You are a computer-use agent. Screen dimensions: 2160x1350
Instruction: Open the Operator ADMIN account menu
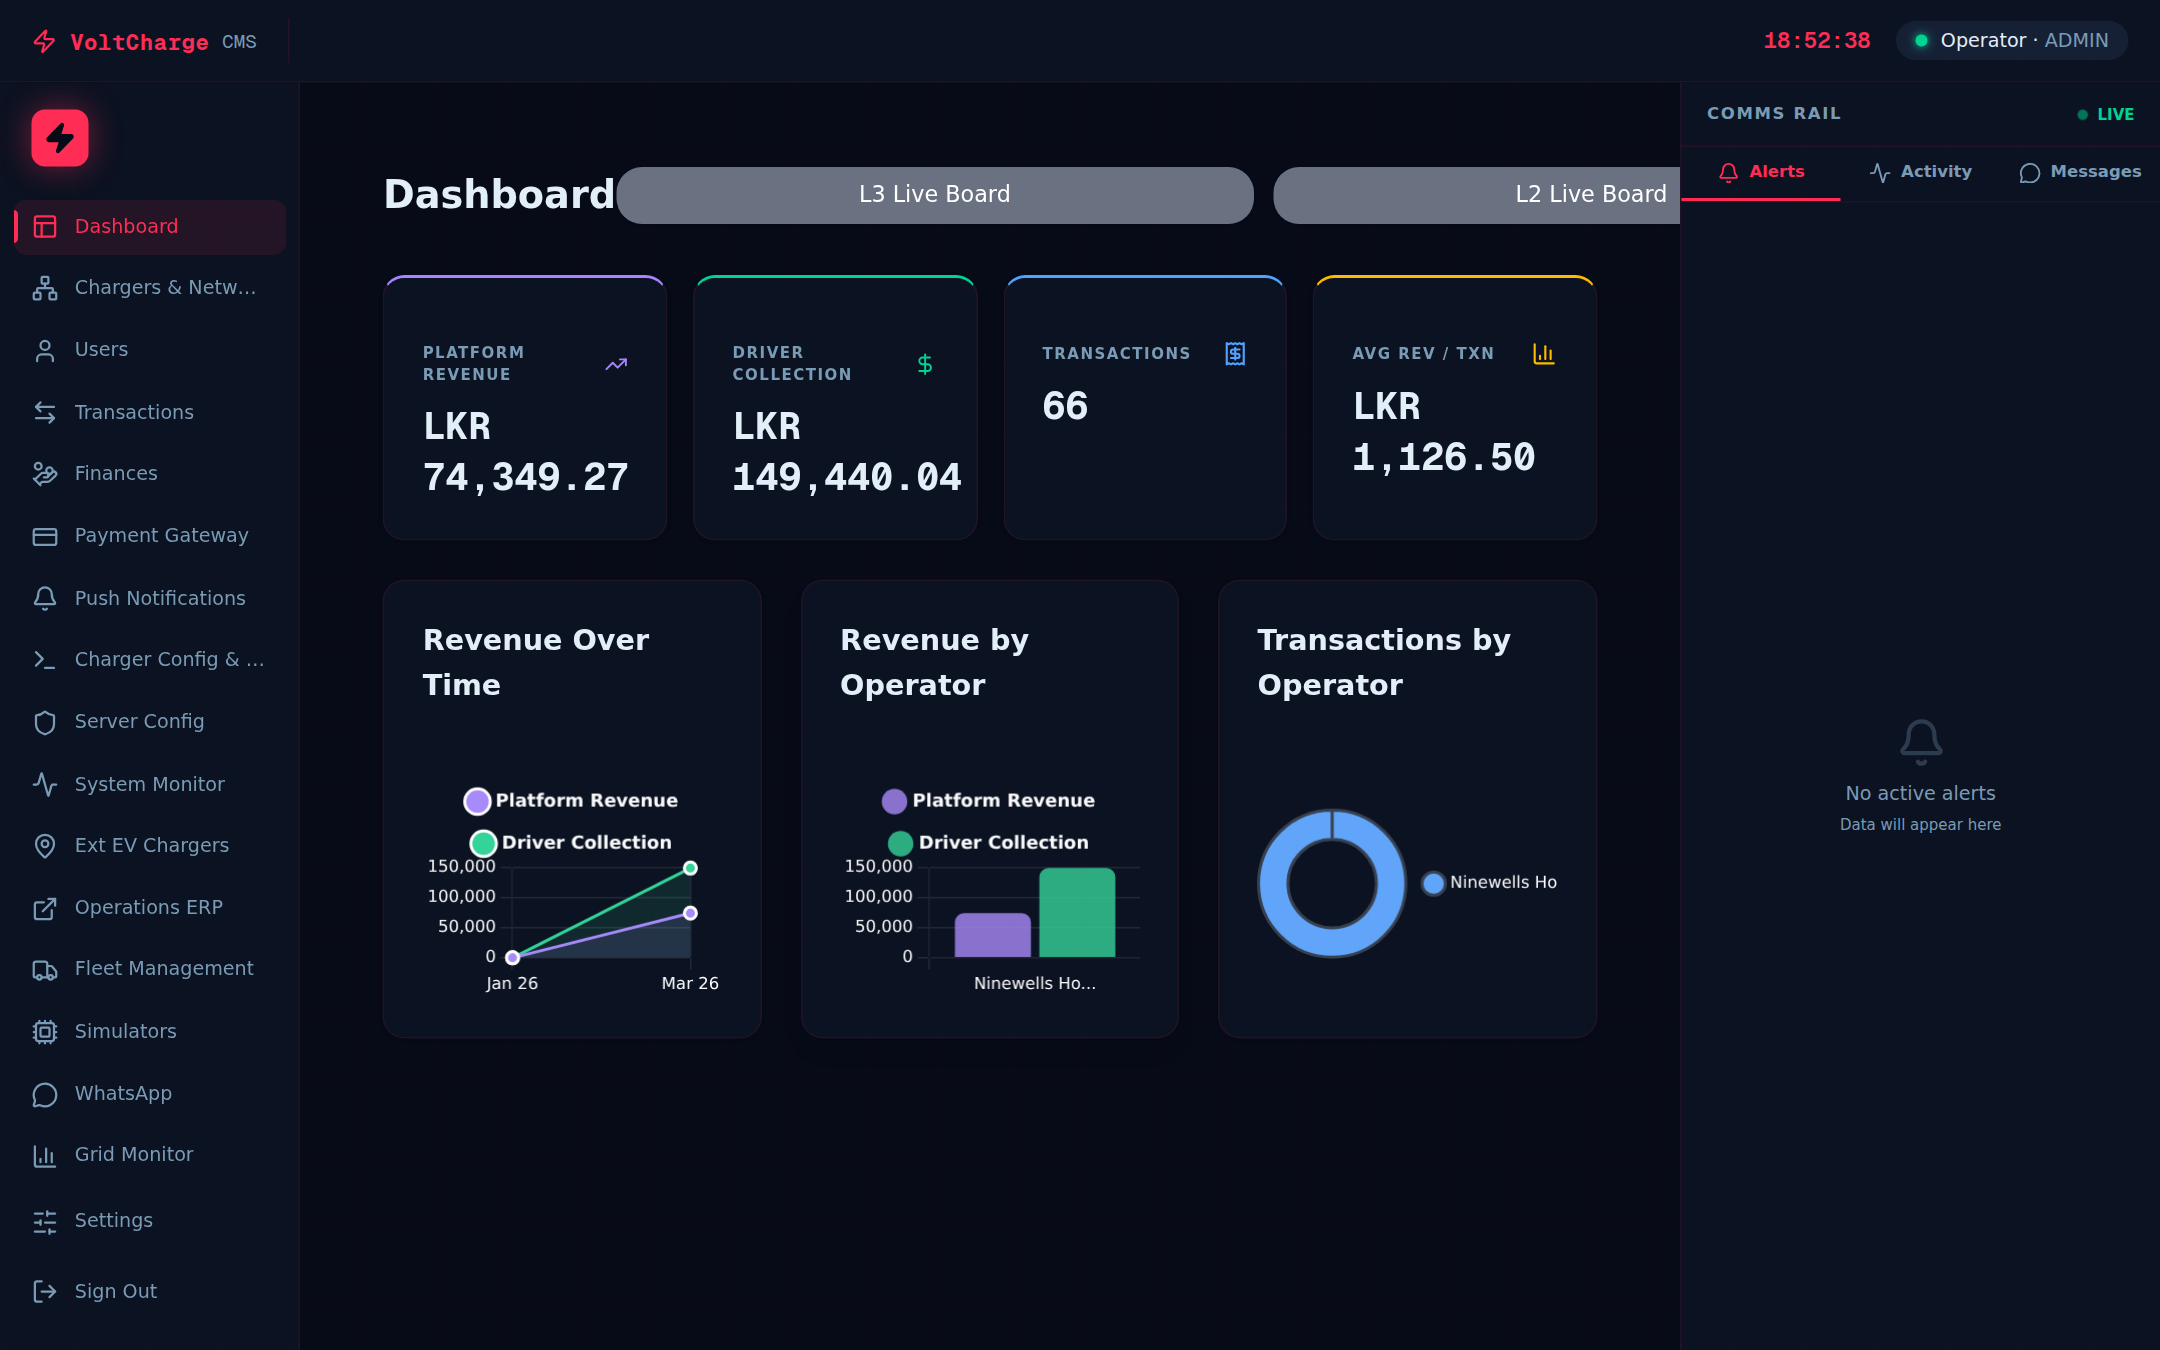pos(2010,40)
